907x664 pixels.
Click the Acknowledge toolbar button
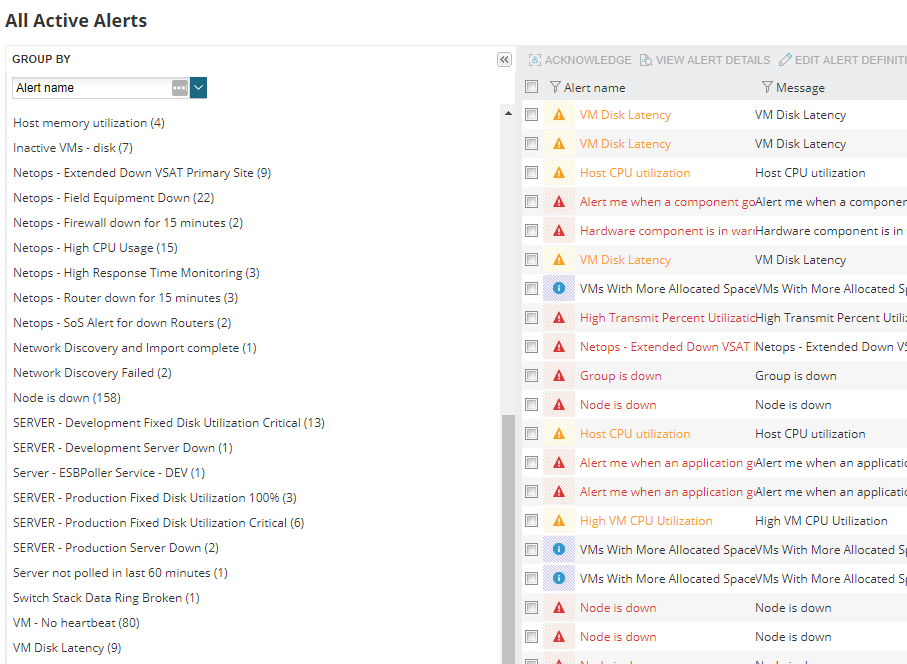point(580,60)
